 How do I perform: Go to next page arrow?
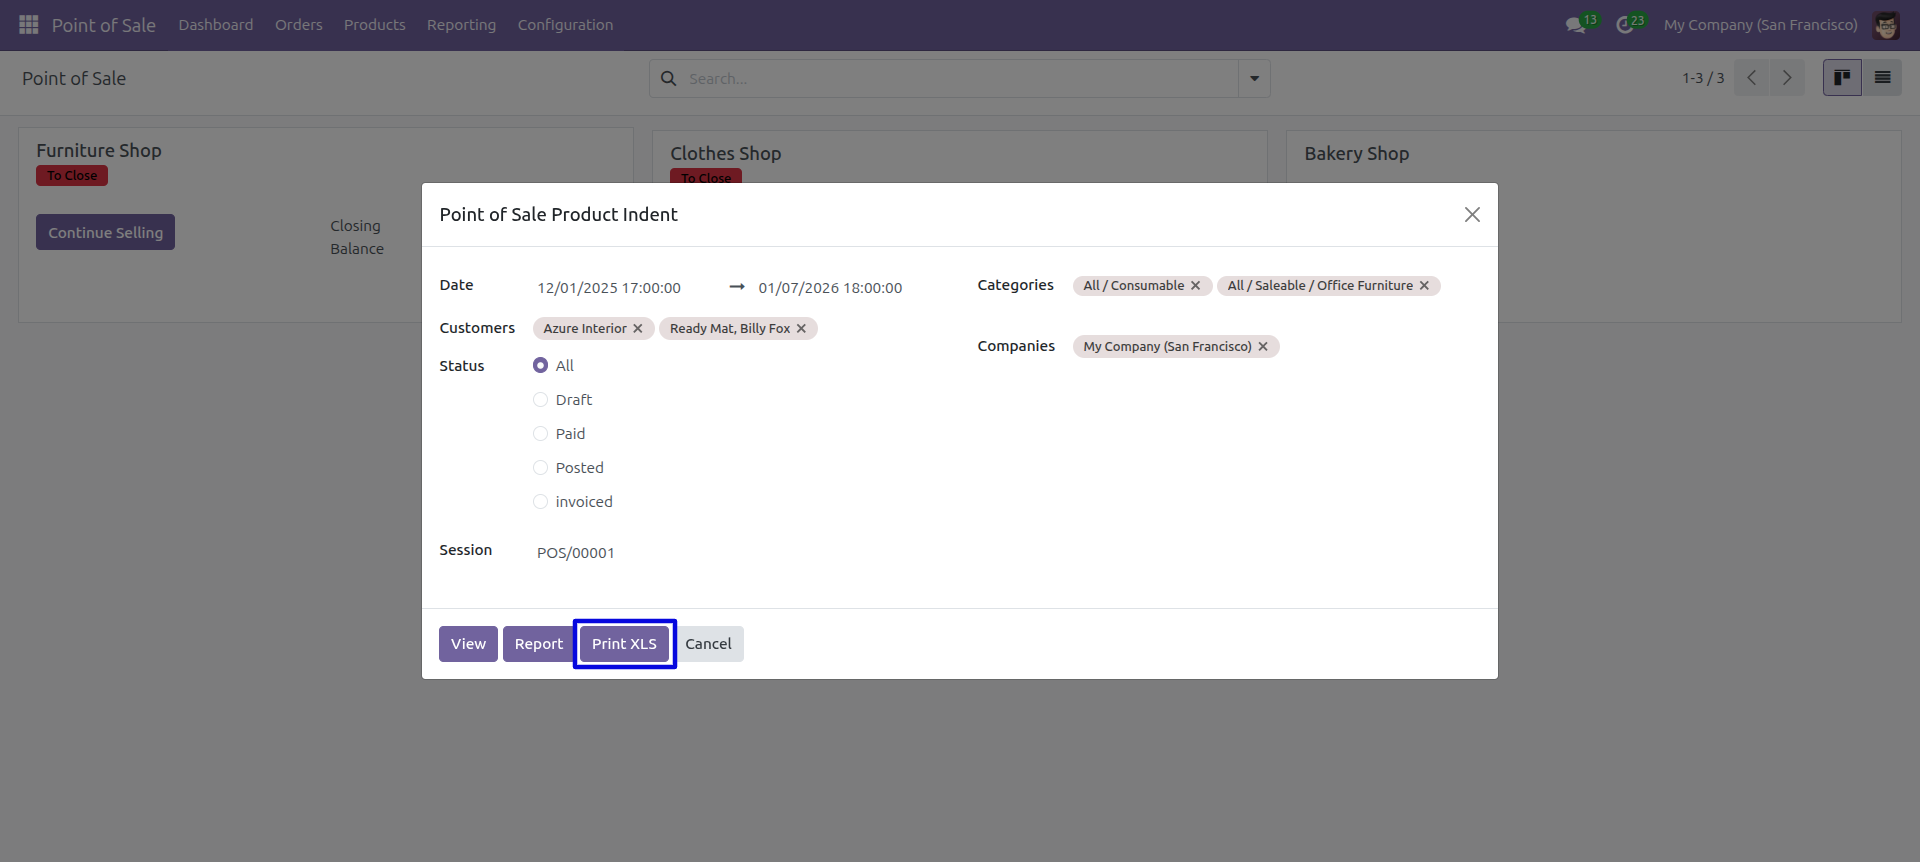coord(1787,78)
